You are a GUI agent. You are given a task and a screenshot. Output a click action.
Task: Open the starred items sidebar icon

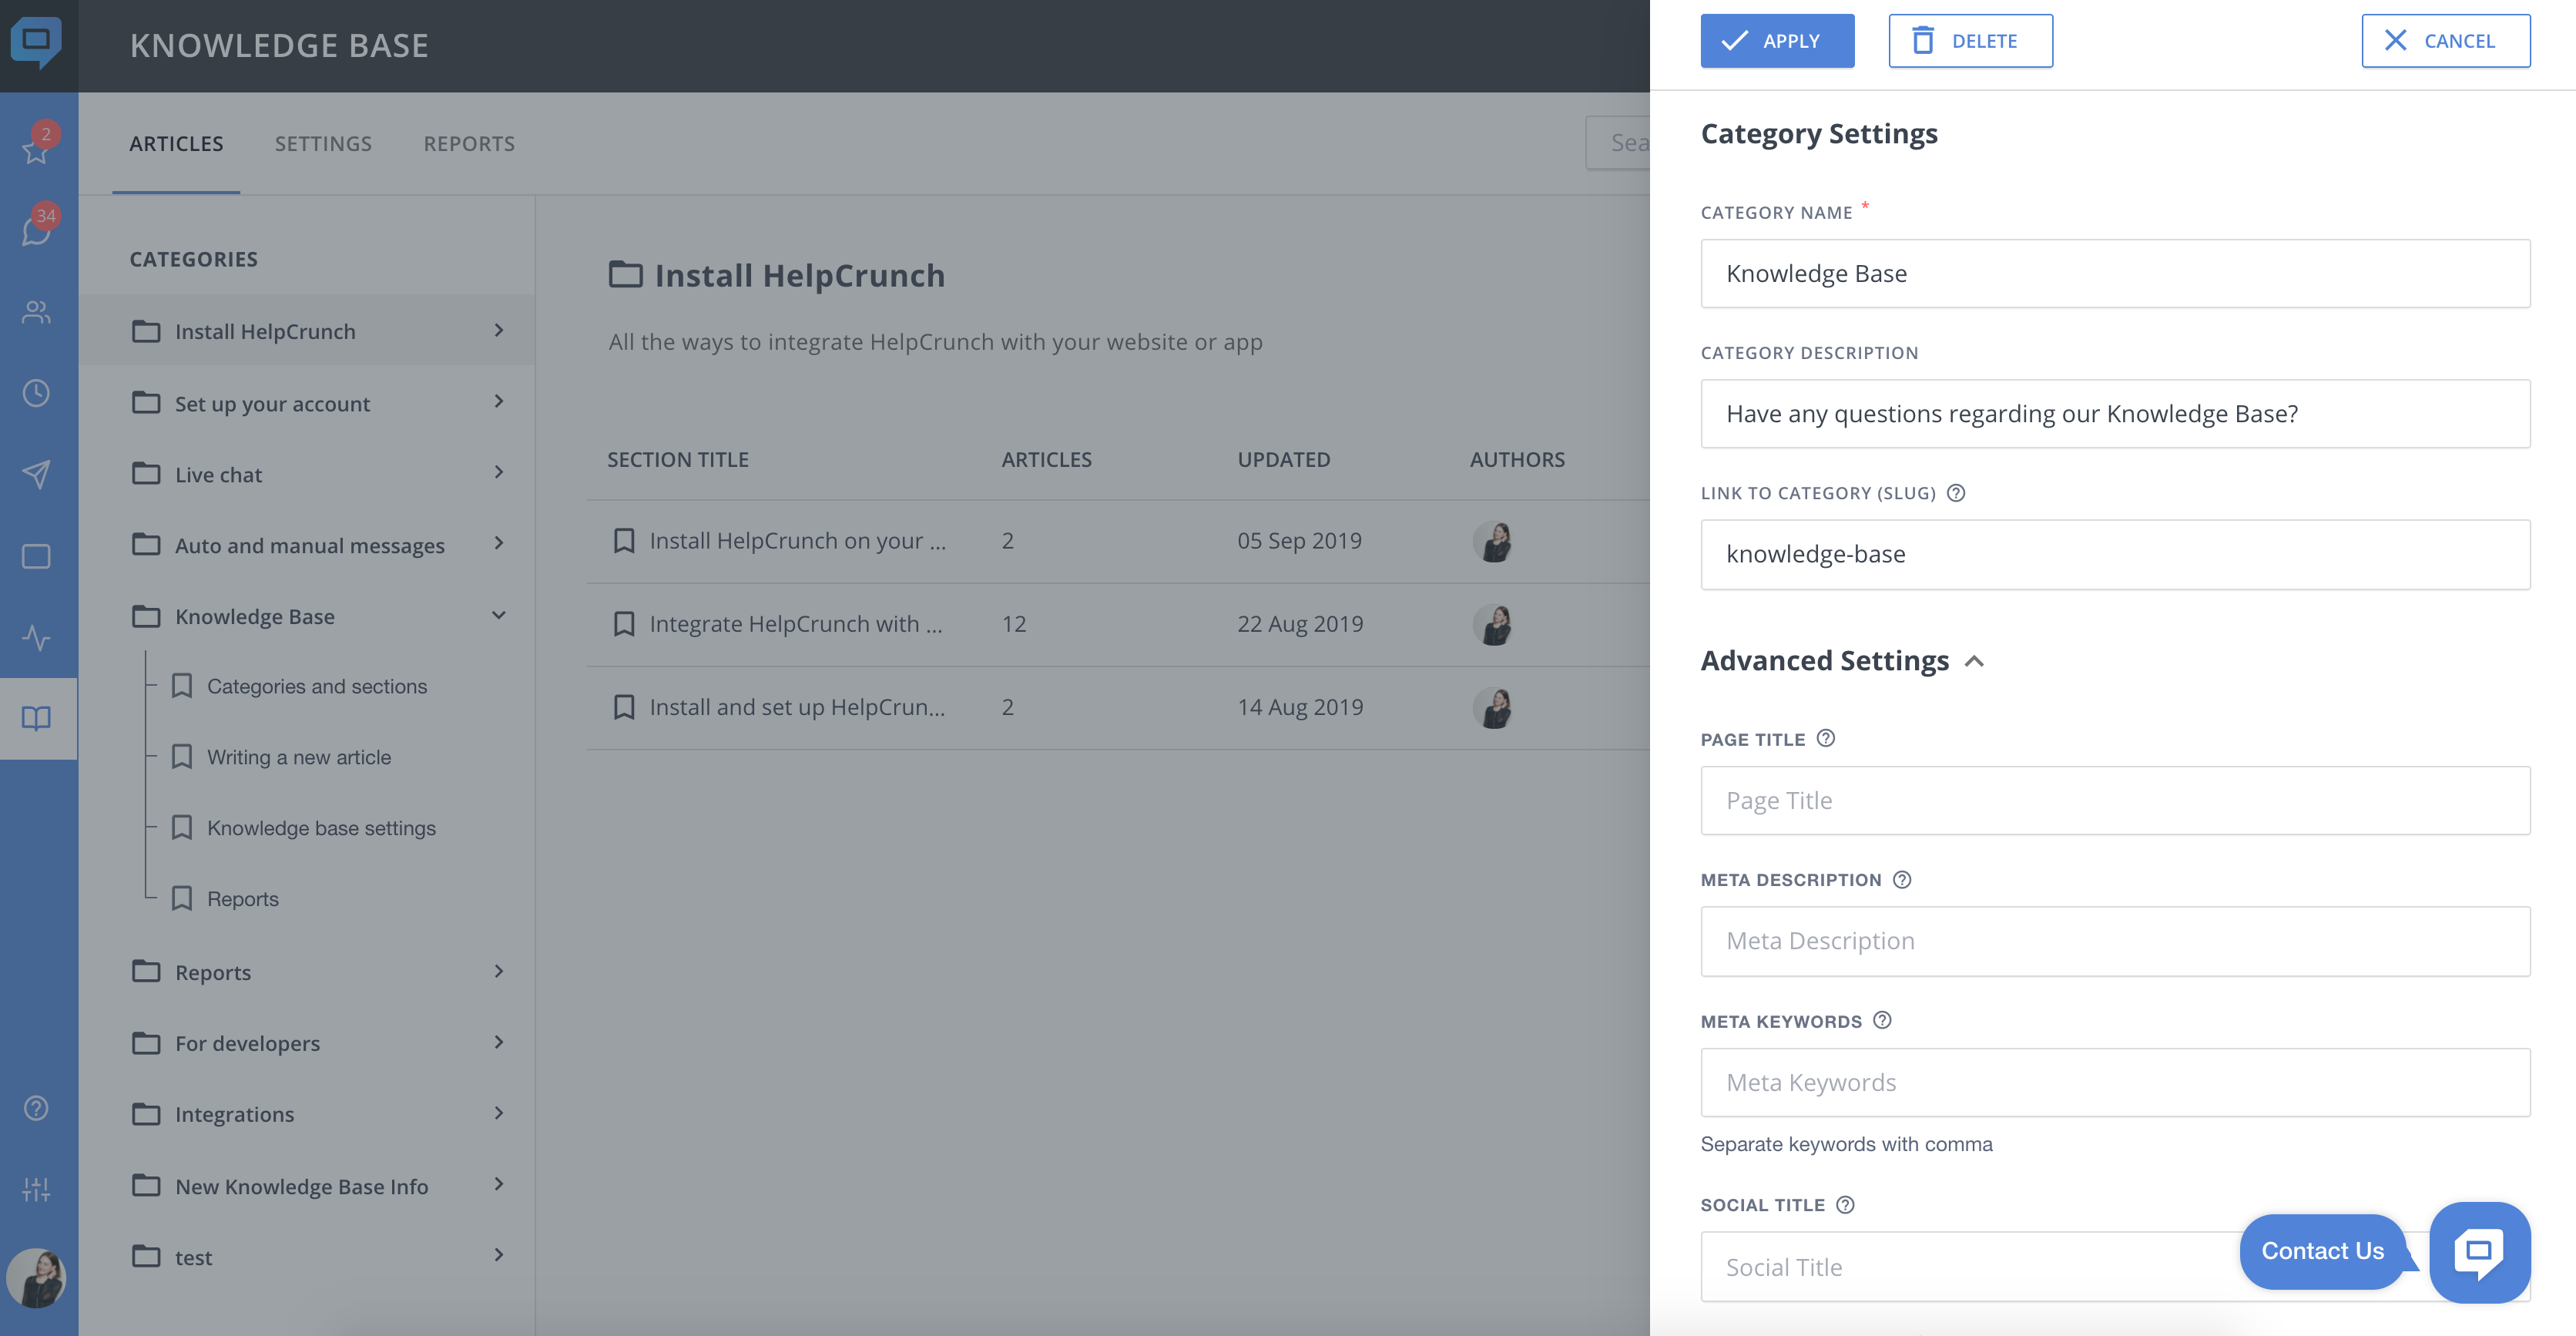pos(36,150)
